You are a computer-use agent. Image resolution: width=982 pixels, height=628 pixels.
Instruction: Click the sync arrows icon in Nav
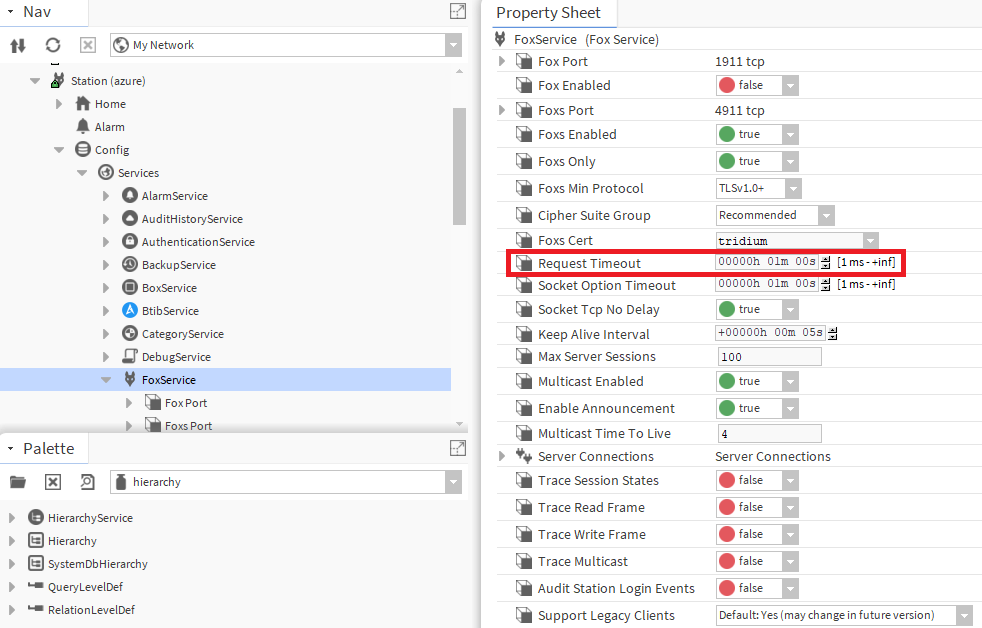17,45
